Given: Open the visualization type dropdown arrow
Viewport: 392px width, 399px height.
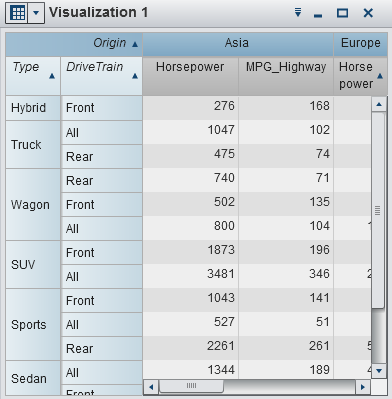Looking at the screenshot, I should 36,13.
